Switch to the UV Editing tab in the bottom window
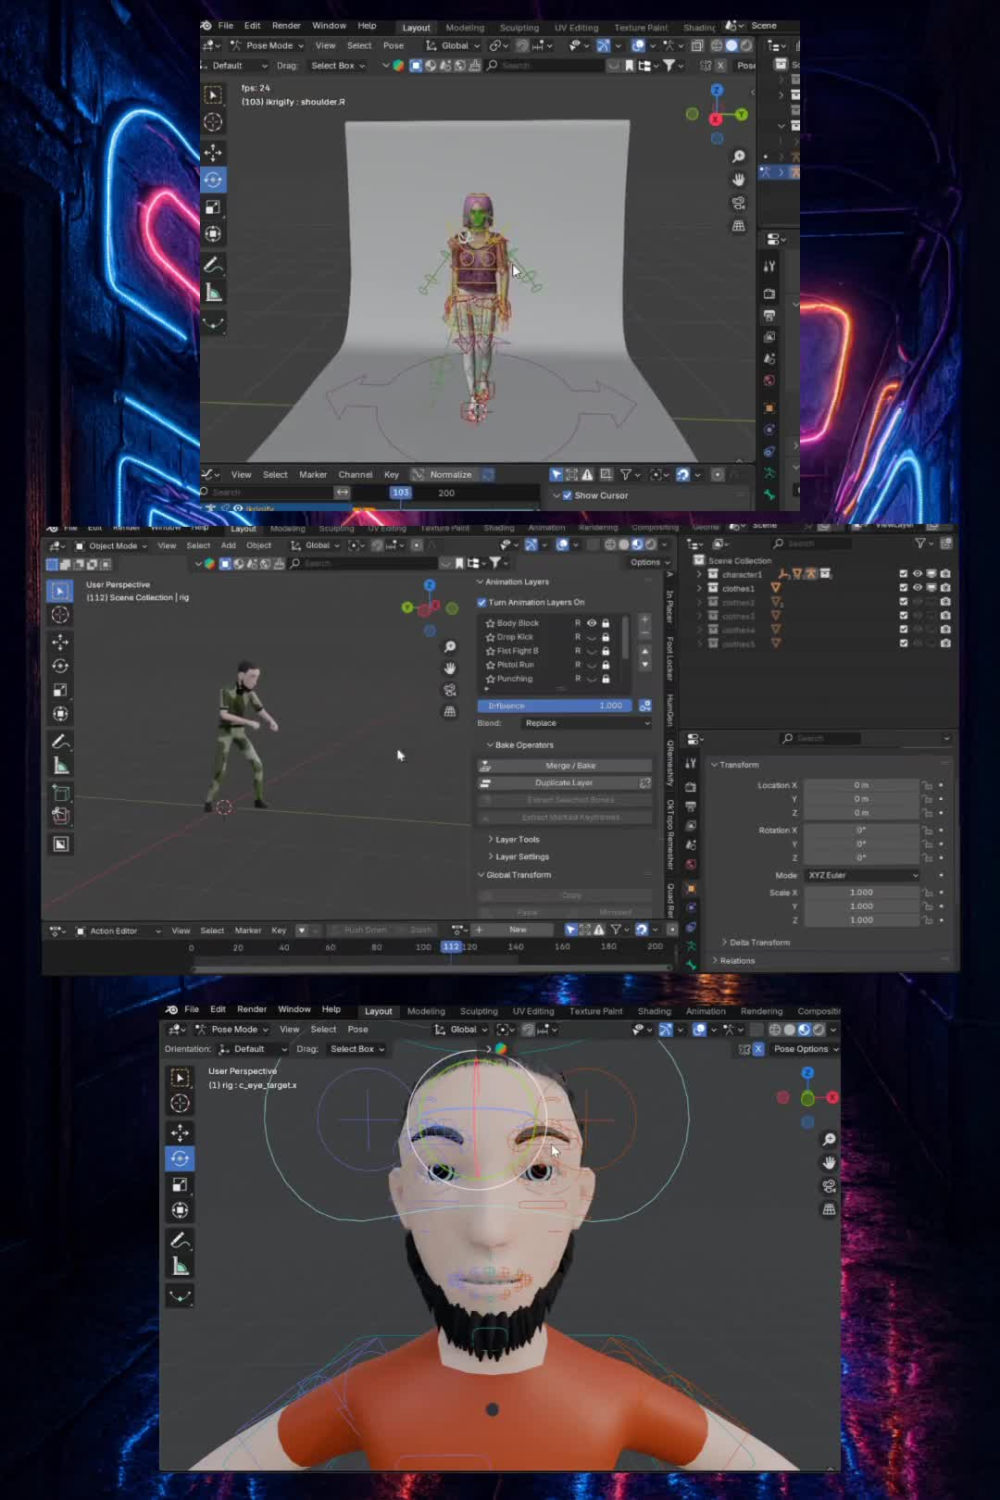This screenshot has height=1500, width=1000. click(533, 1011)
